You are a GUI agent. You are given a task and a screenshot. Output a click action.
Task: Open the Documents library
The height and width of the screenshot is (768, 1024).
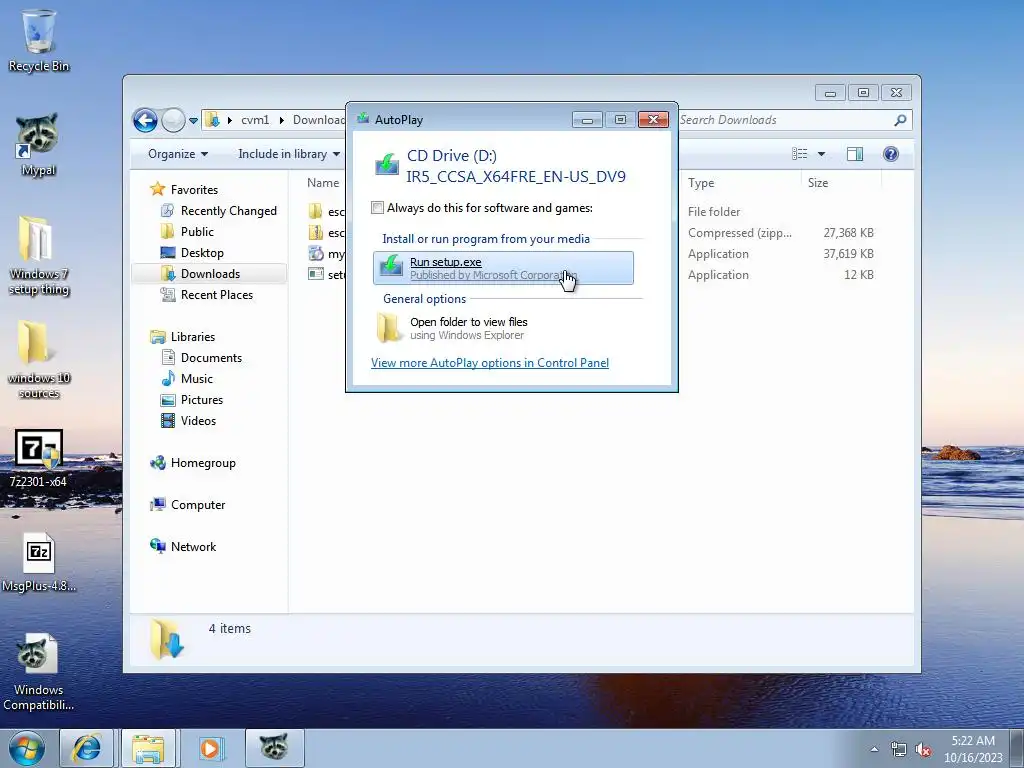211,358
